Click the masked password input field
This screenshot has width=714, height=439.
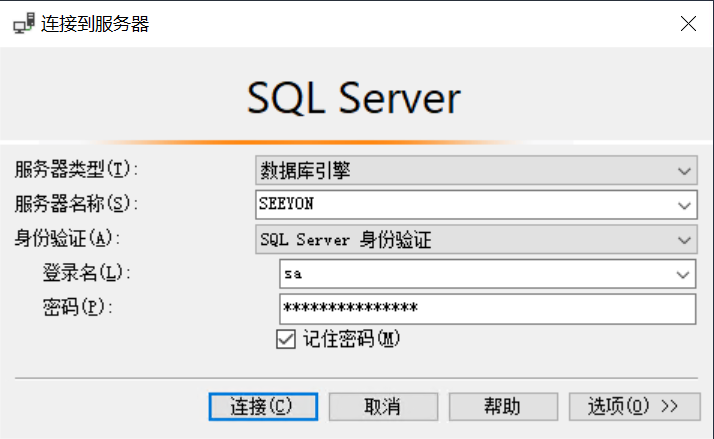(487, 308)
